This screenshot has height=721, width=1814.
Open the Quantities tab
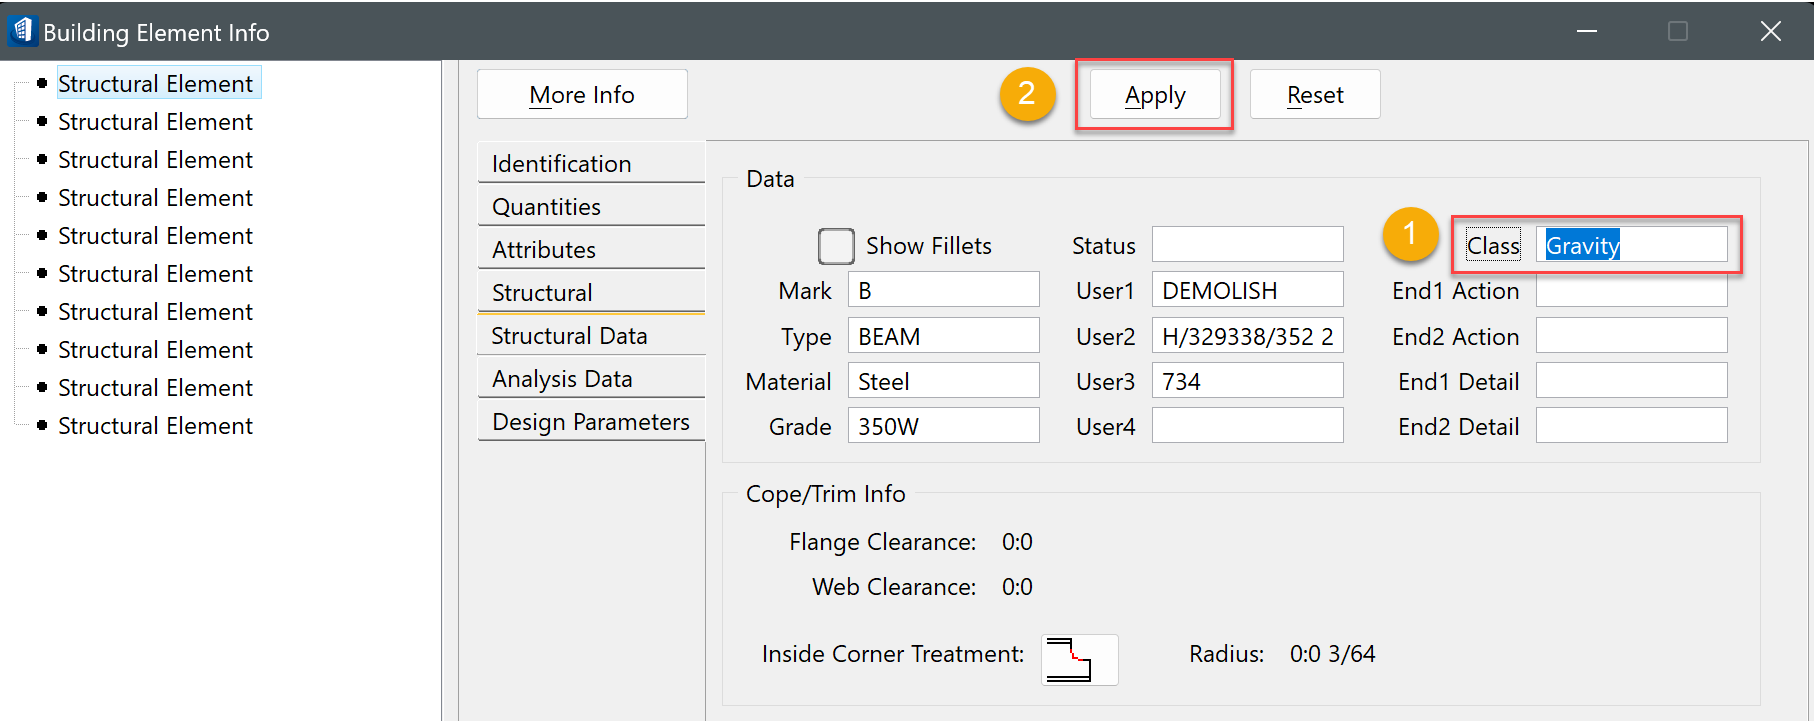click(x=591, y=206)
